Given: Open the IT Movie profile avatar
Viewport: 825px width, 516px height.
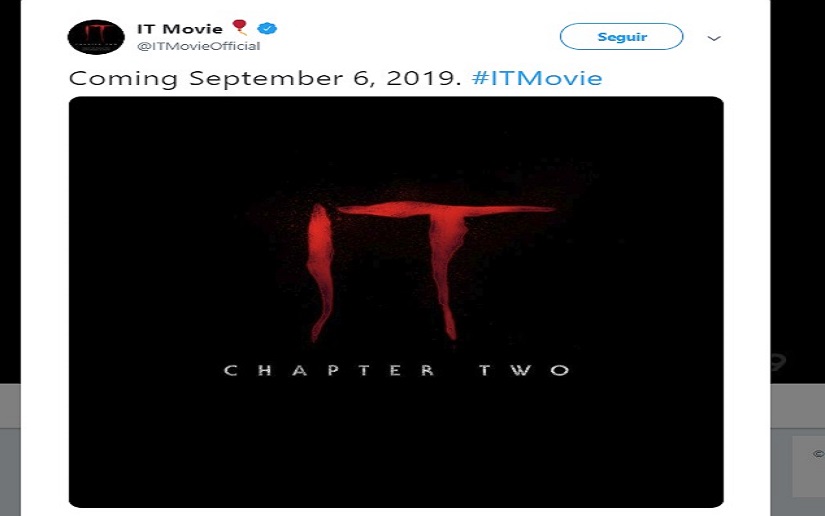Looking at the screenshot, I should [x=96, y=37].
